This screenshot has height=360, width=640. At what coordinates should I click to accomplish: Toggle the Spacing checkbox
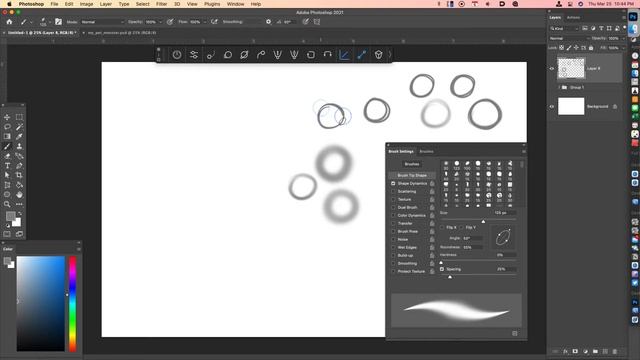(442, 269)
